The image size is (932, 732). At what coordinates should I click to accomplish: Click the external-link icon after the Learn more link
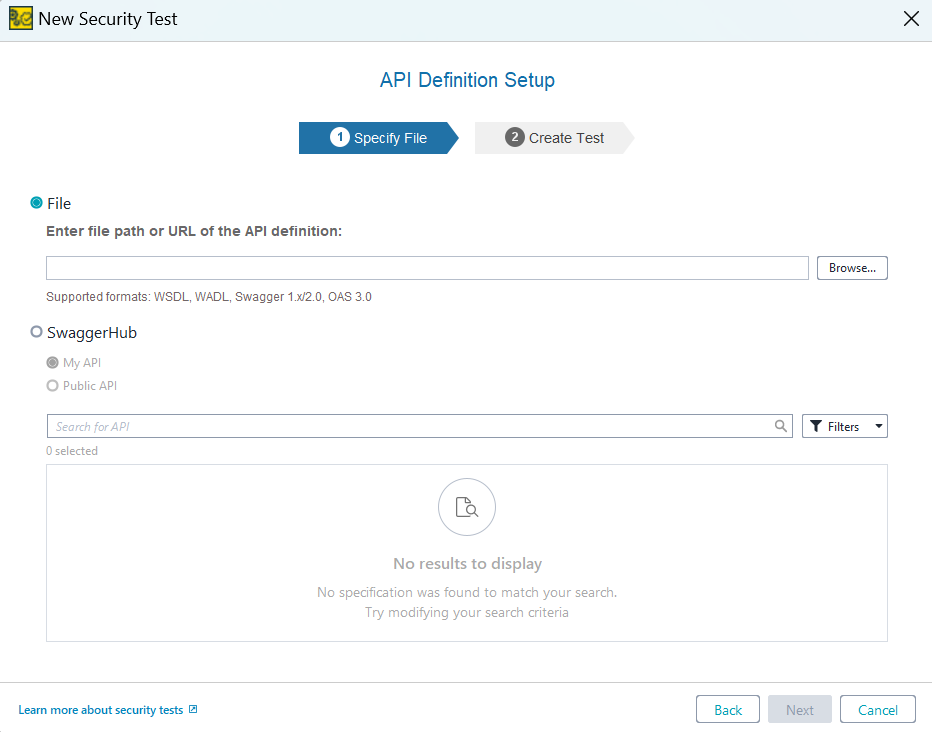coord(195,709)
